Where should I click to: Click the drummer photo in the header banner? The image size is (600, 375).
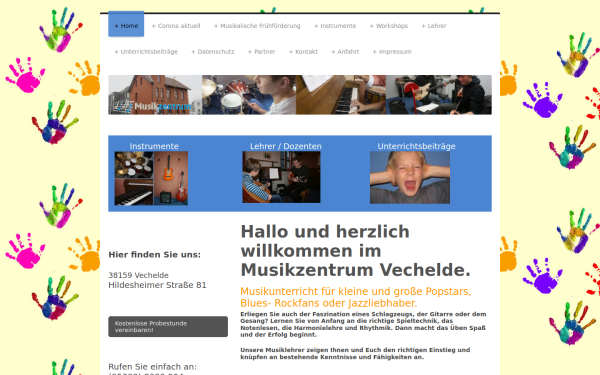click(x=249, y=95)
